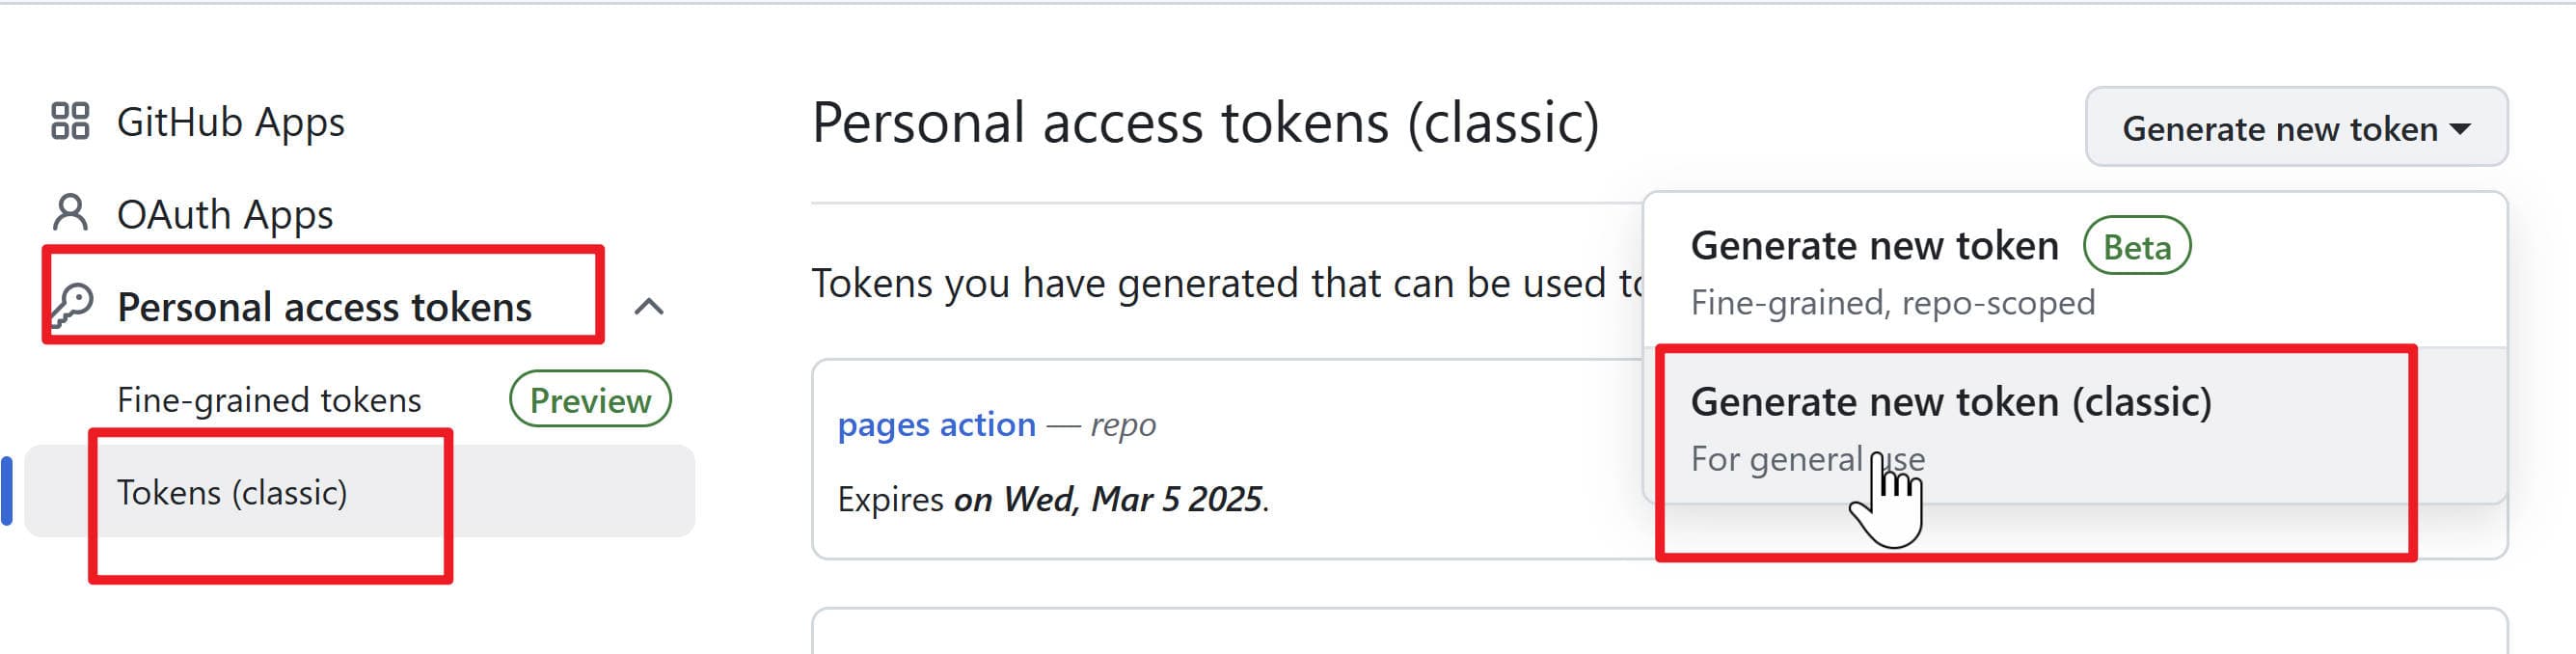2576x654 pixels.
Task: Click the Beta badge in the dropdown
Action: [x=2136, y=247]
